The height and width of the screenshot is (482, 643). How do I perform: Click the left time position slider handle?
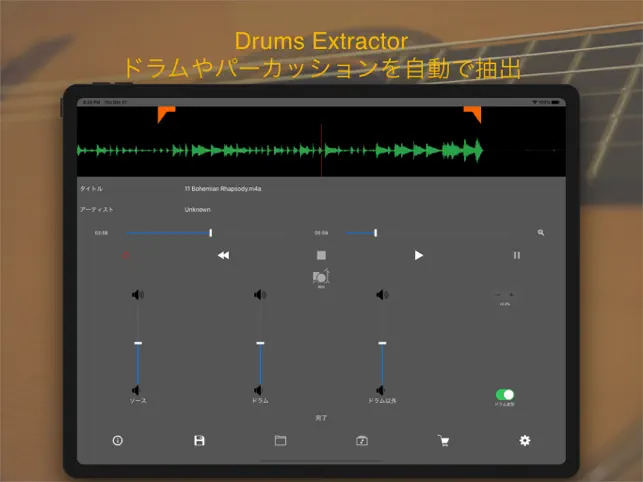tap(211, 233)
